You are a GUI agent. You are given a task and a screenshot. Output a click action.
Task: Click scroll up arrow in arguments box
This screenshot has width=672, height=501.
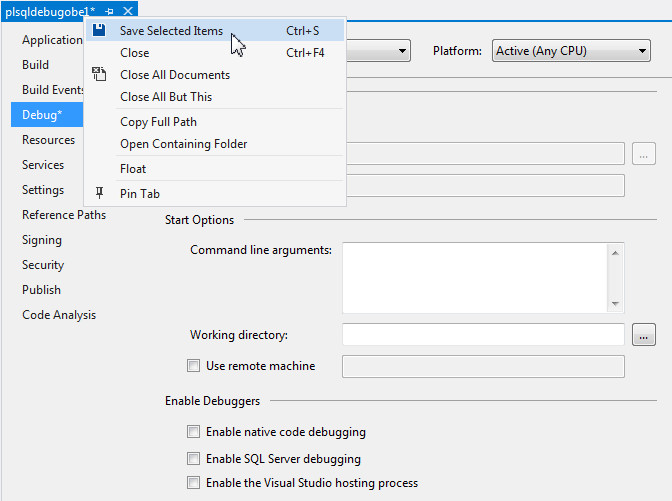click(x=615, y=253)
